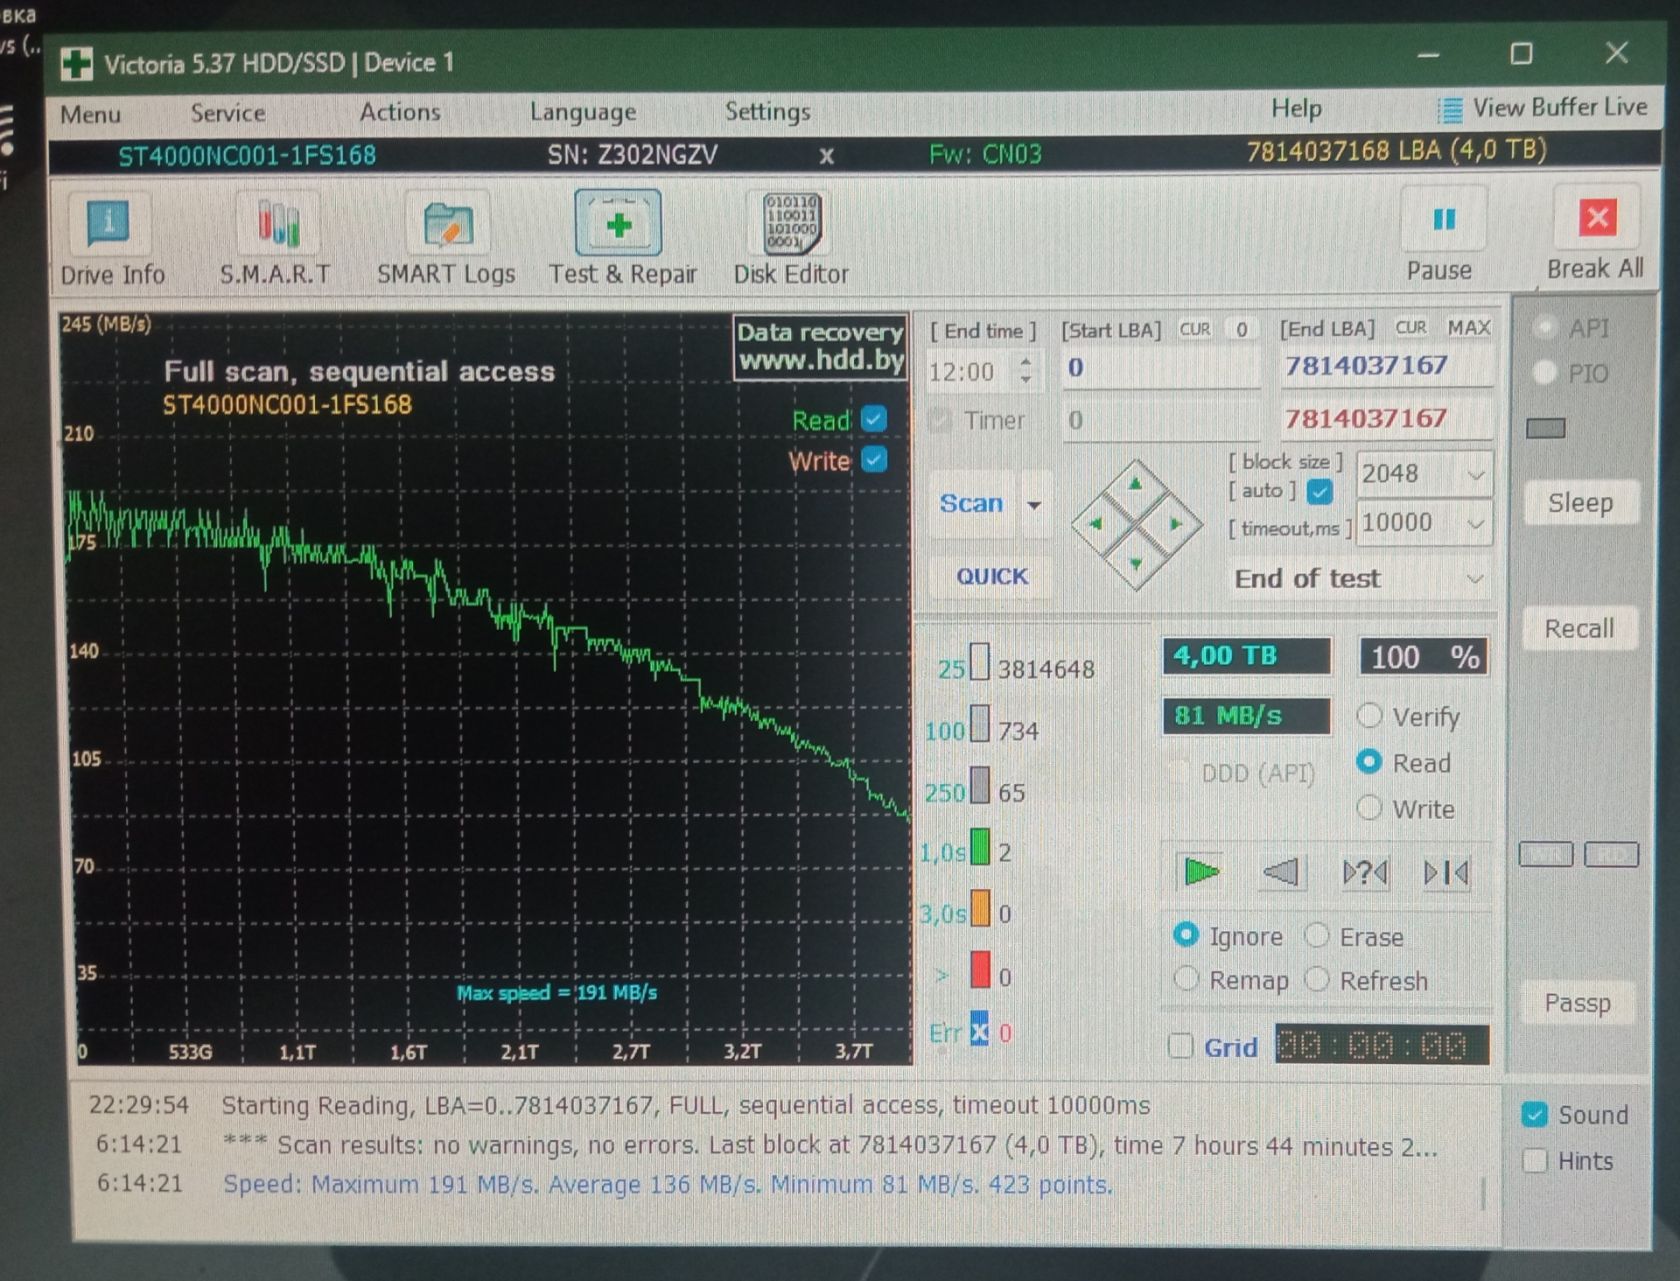The width and height of the screenshot is (1680, 1281).
Task: Select the Remap radio button
Action: (x=1186, y=979)
